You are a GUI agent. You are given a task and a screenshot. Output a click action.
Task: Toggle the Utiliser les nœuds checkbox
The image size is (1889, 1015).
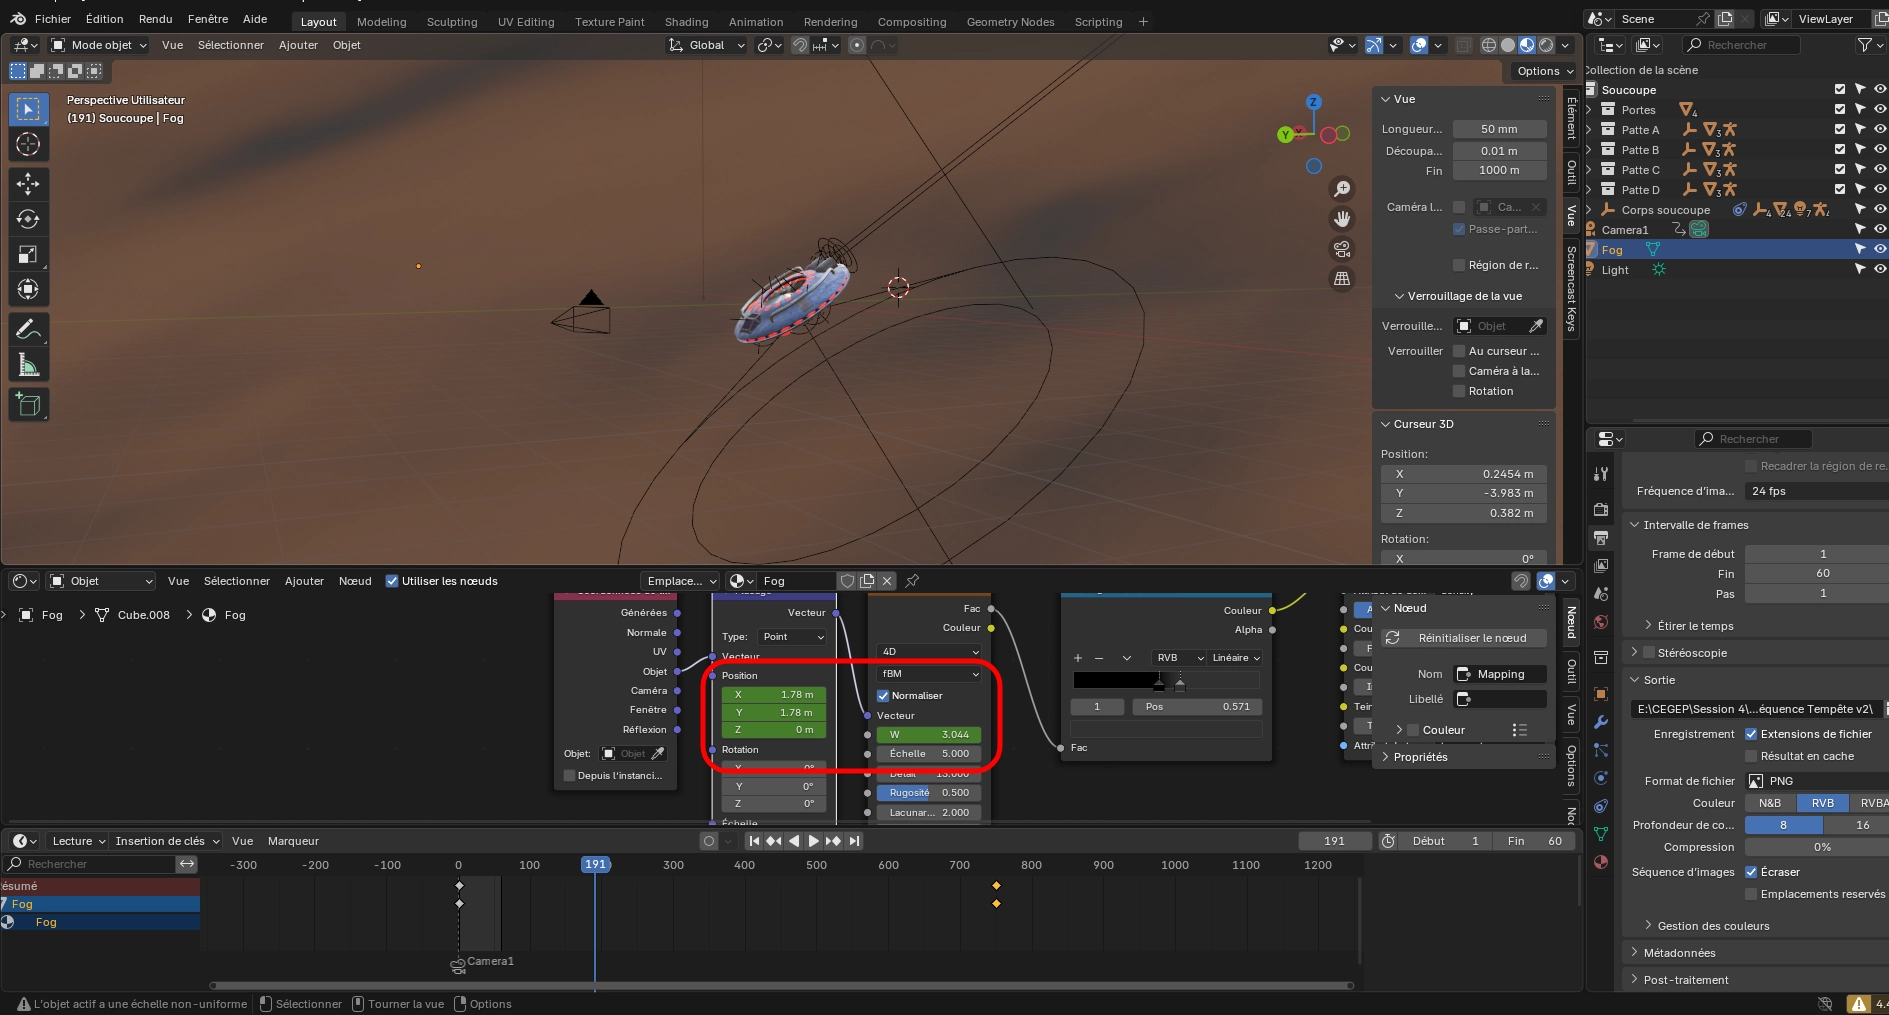(x=392, y=581)
